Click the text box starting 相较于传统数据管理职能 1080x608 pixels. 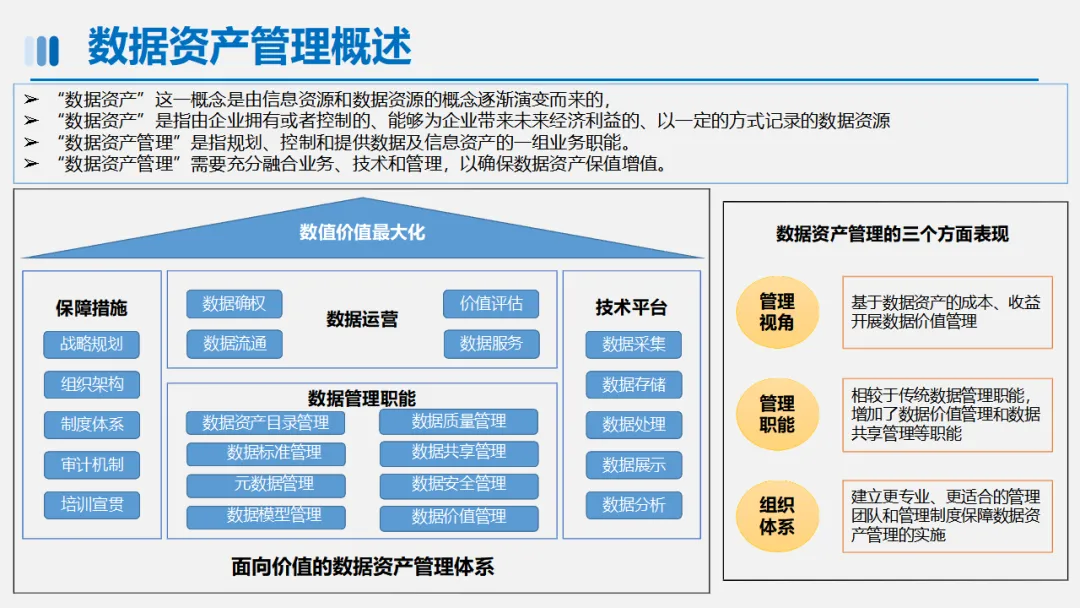947,415
